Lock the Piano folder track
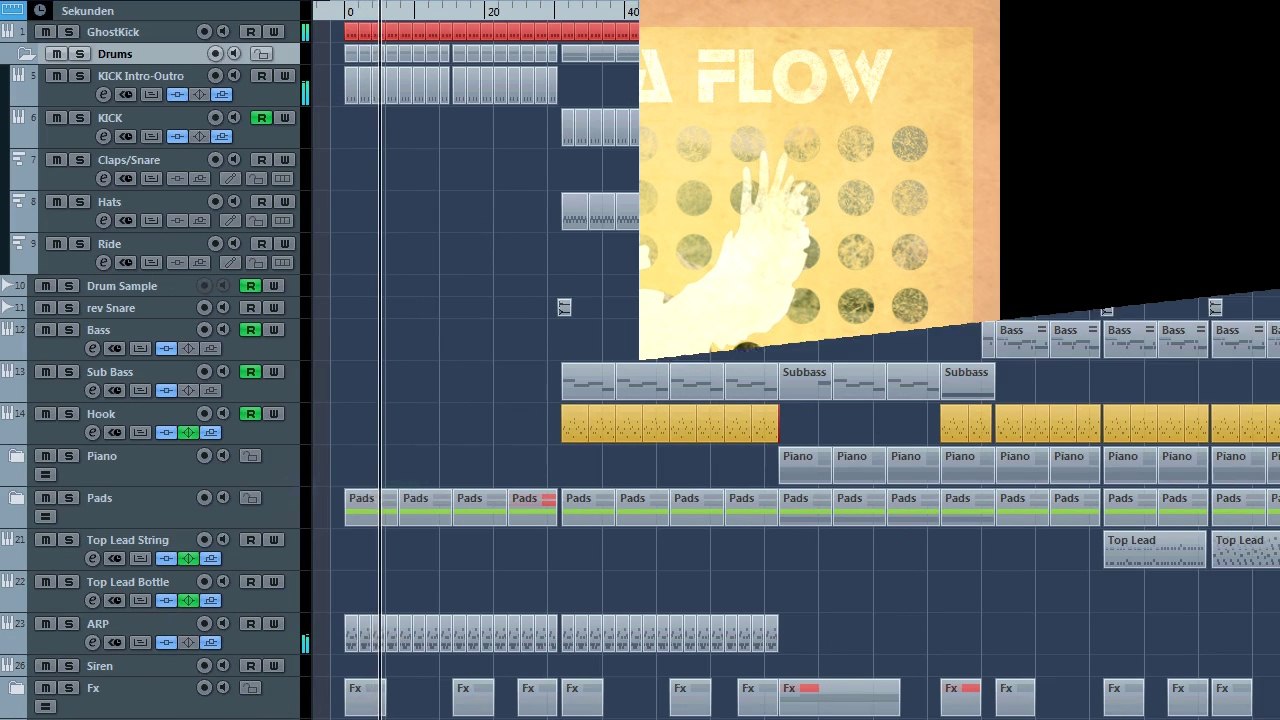Screen dimensions: 1280x720 tap(250, 456)
